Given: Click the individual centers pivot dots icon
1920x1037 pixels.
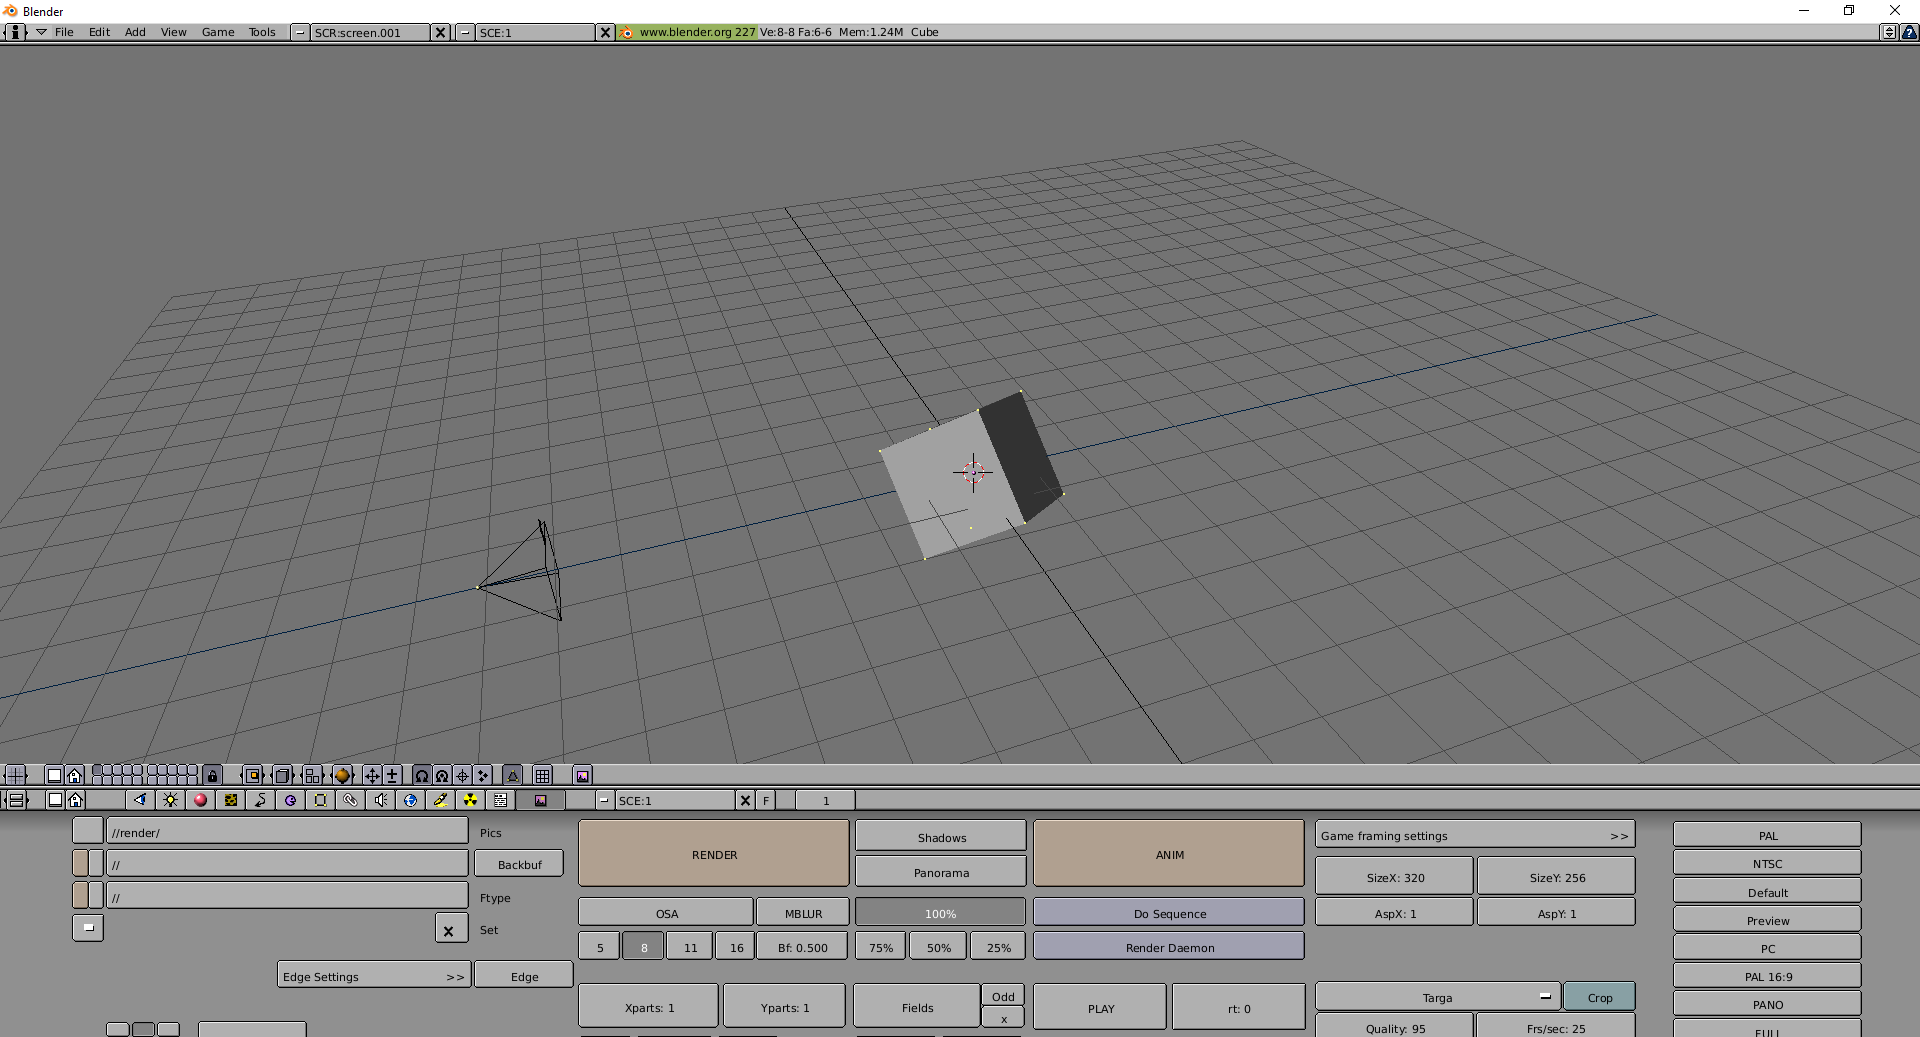Looking at the screenshot, I should (482, 775).
